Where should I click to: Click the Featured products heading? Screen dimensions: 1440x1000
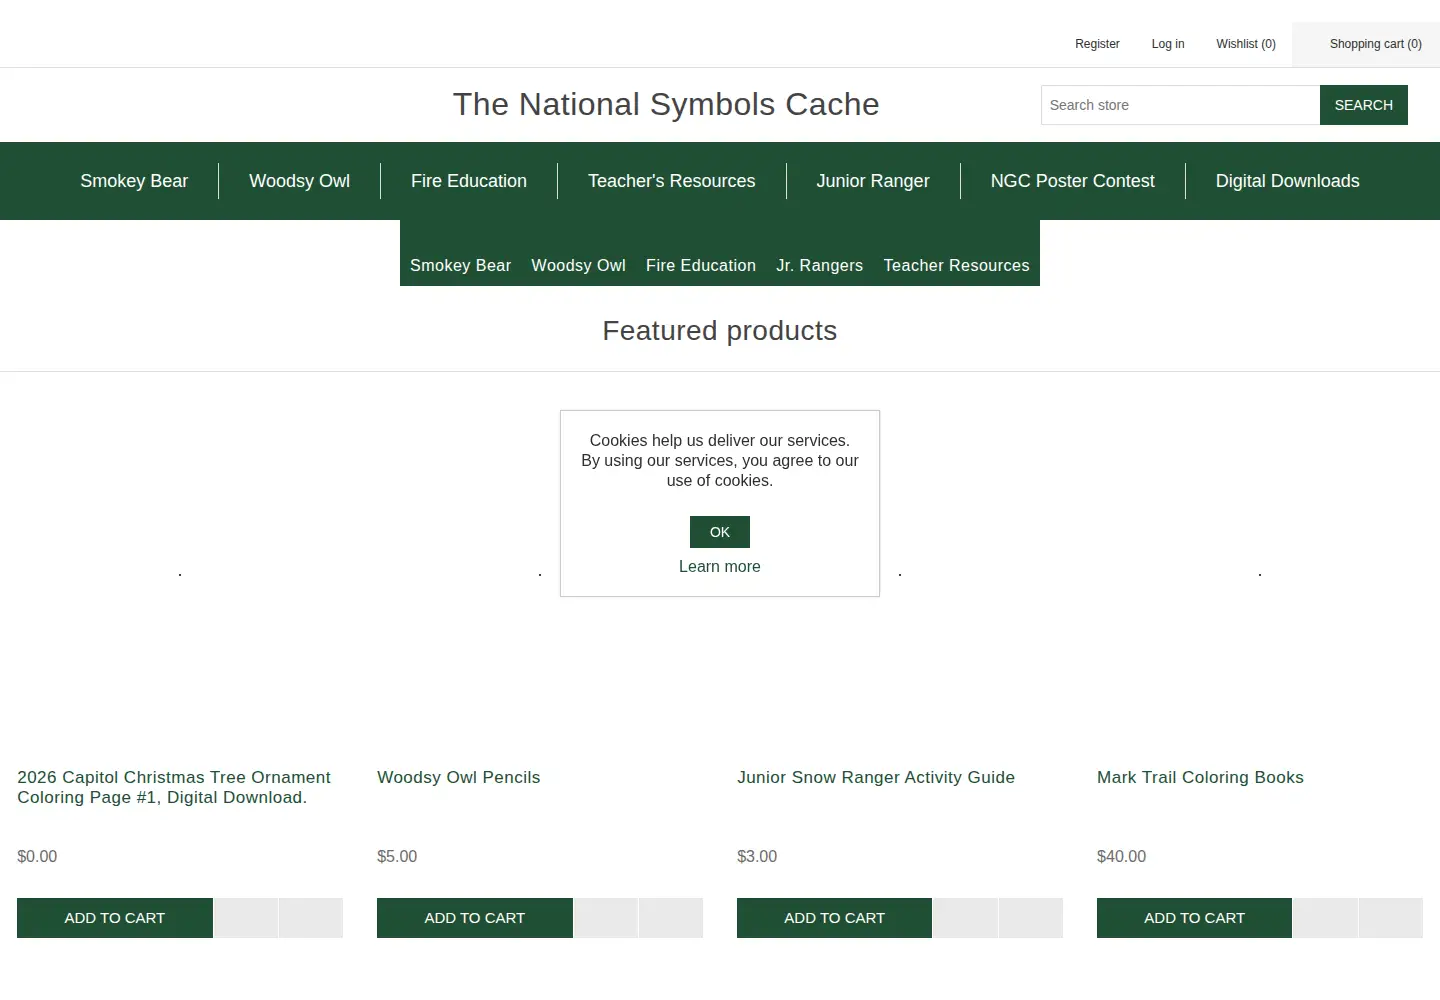pyautogui.click(x=720, y=331)
